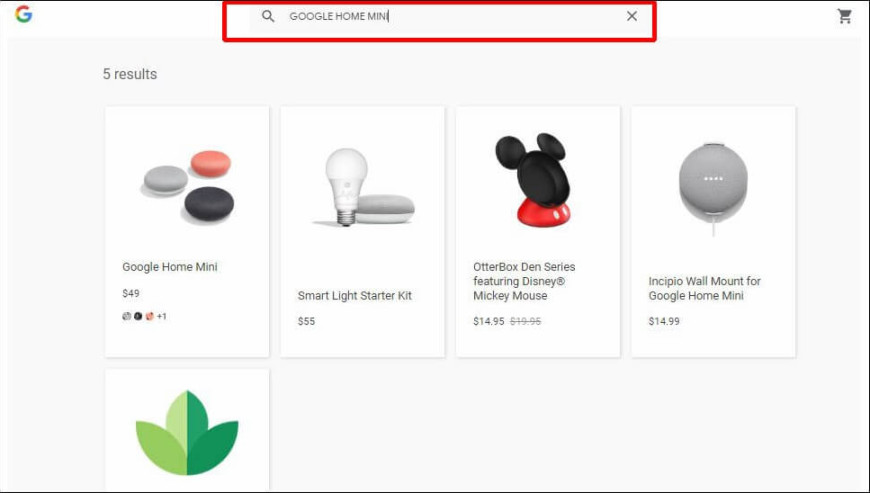Select the chalk color swatch
Image resolution: width=870 pixels, height=493 pixels.
(127, 316)
